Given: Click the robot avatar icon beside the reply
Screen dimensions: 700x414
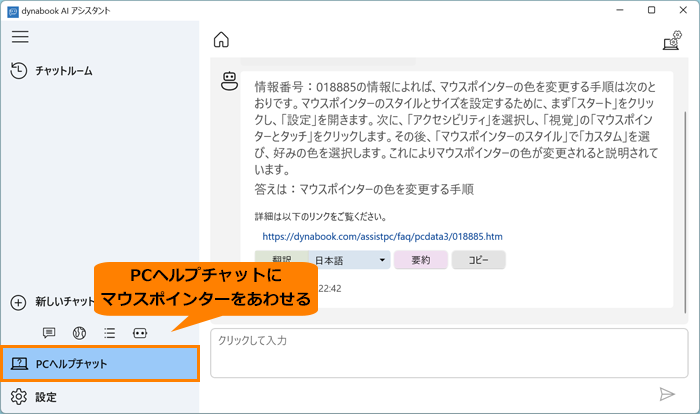Looking at the screenshot, I should tap(229, 81).
